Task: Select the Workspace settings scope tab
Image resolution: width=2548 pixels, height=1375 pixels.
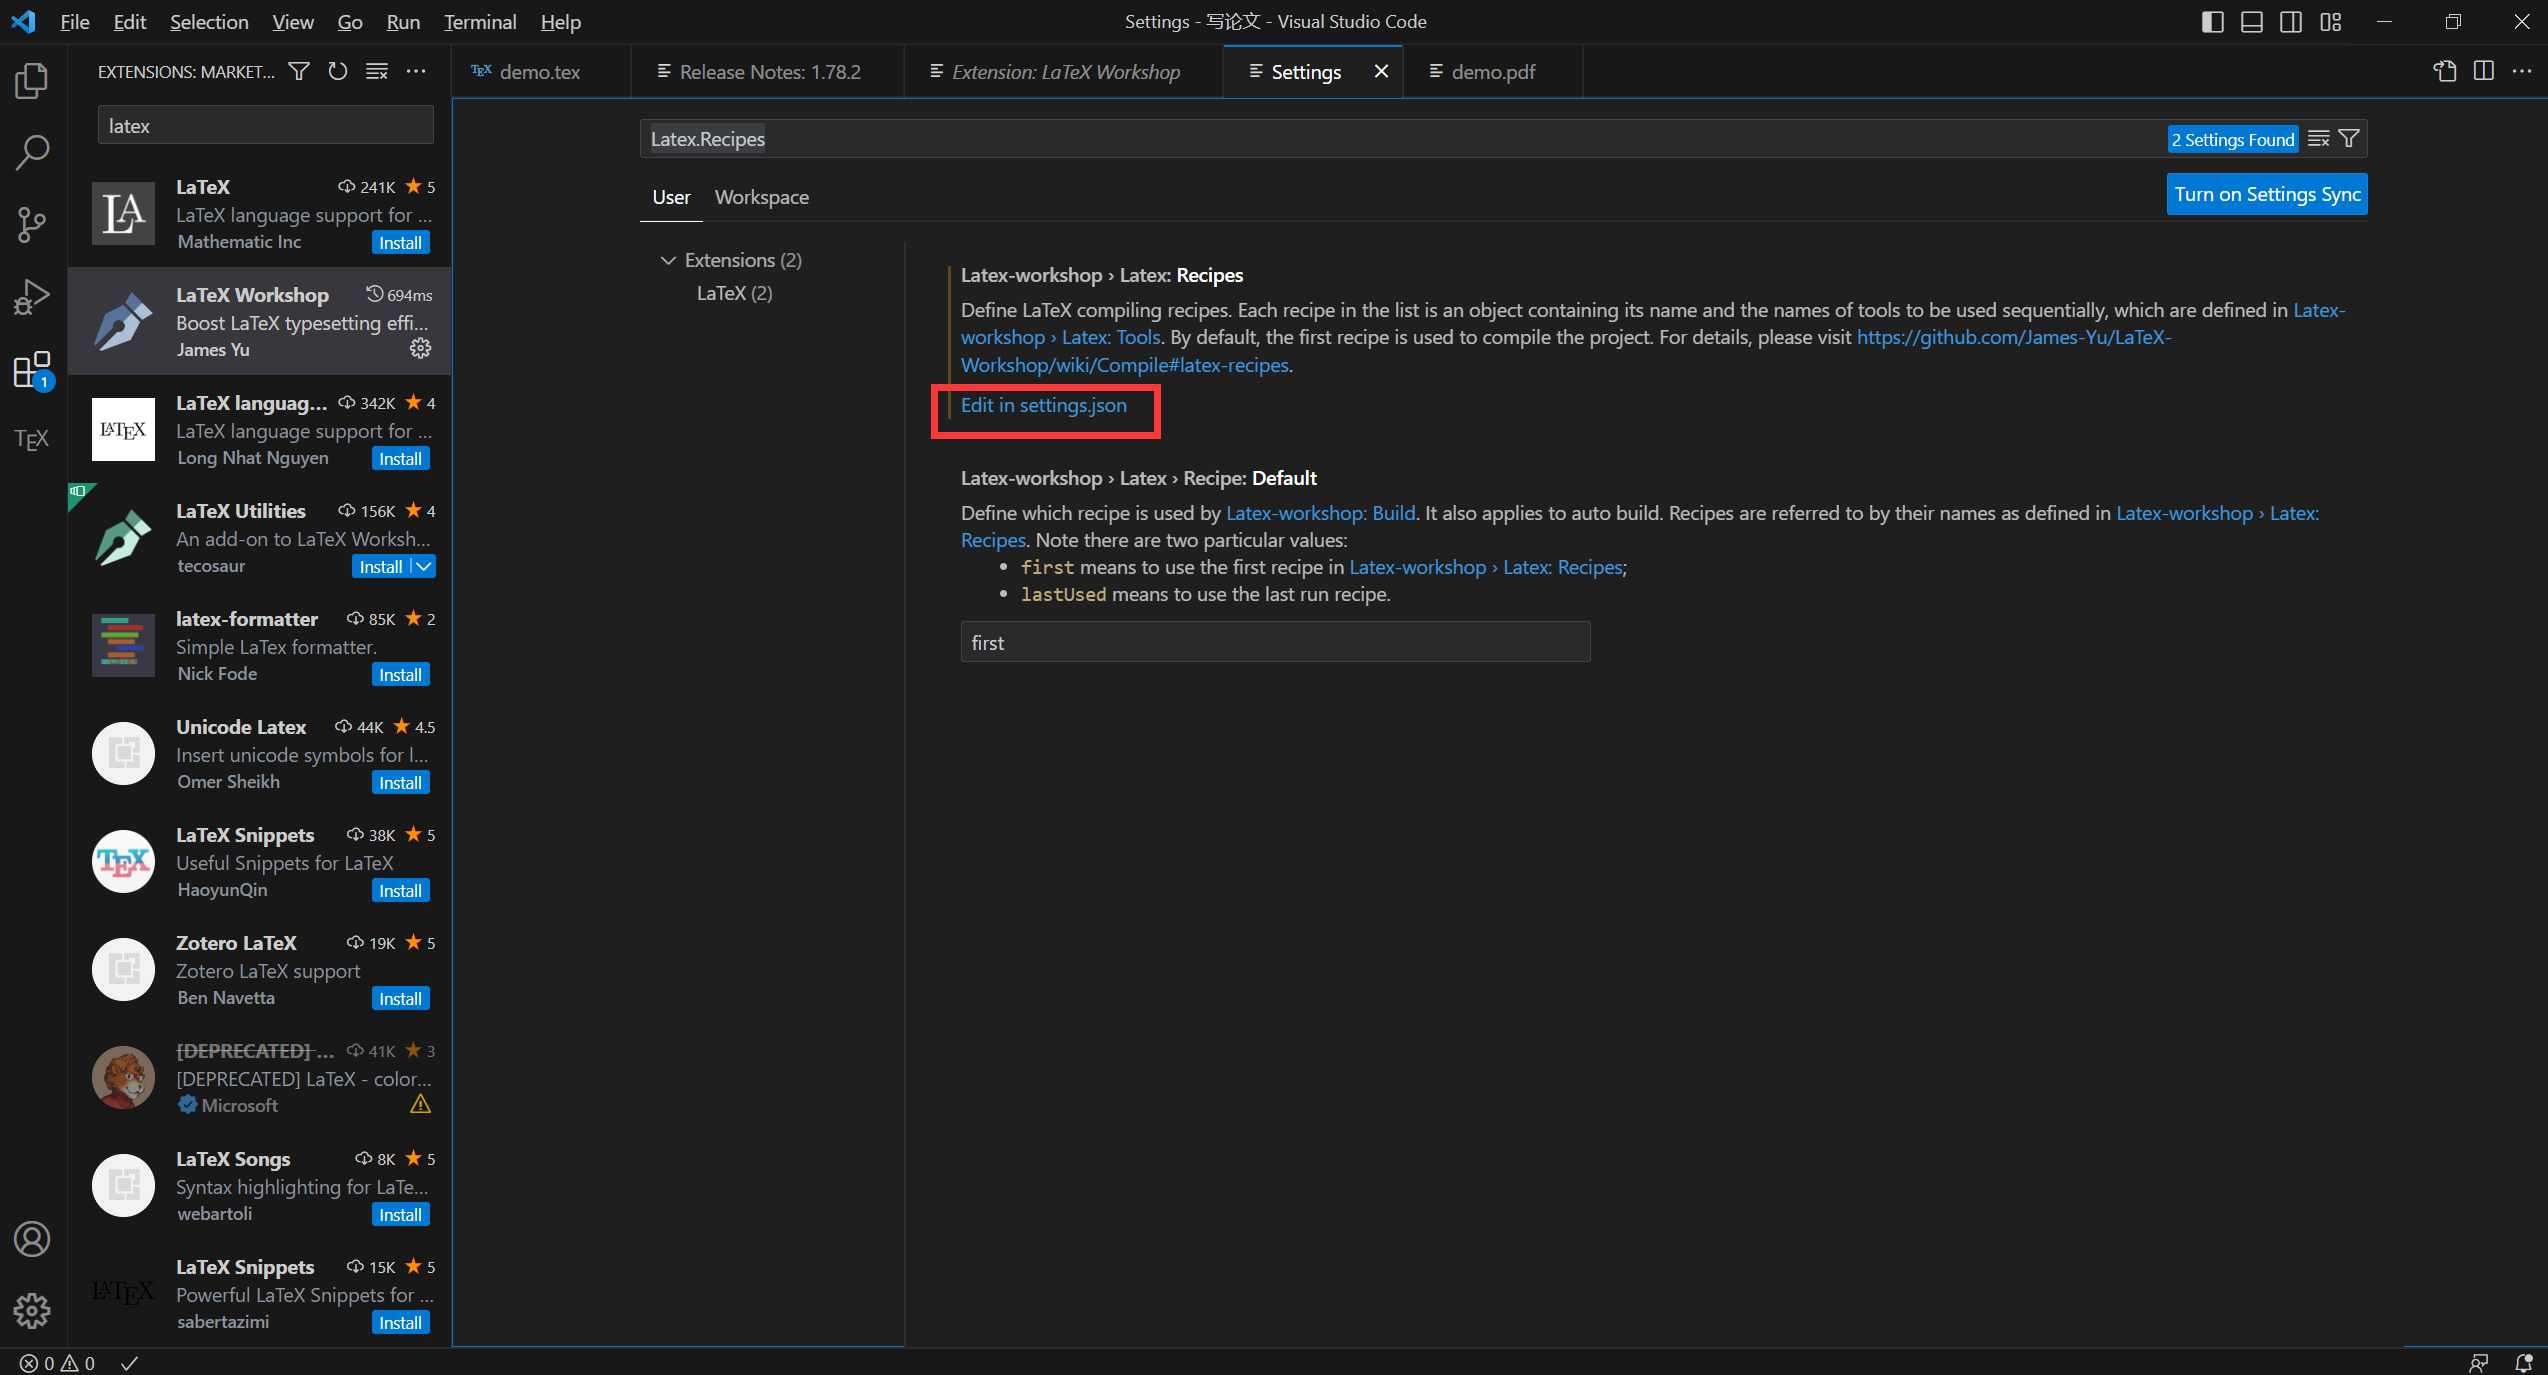Action: [762, 197]
